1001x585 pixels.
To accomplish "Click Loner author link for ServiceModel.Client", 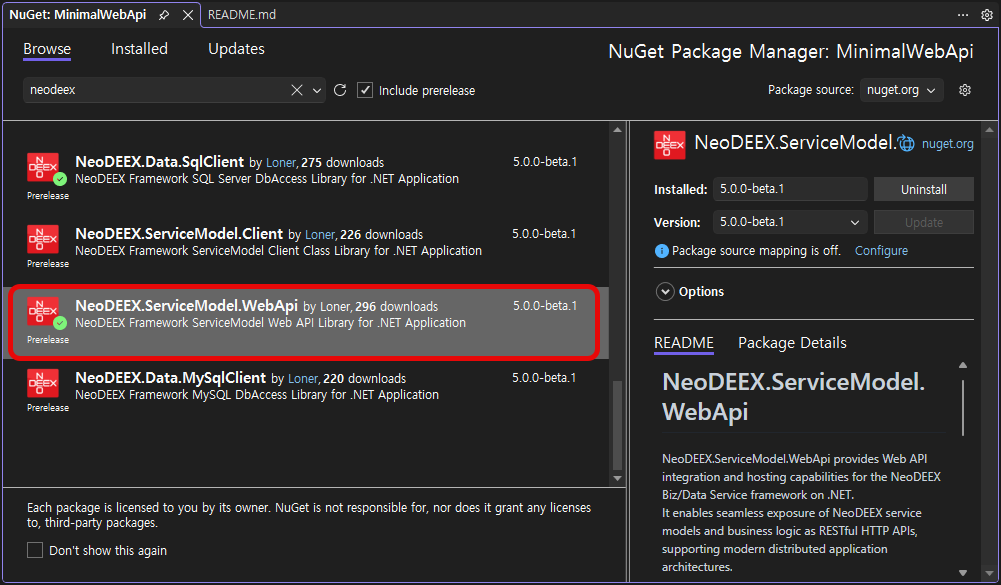I will coord(320,235).
